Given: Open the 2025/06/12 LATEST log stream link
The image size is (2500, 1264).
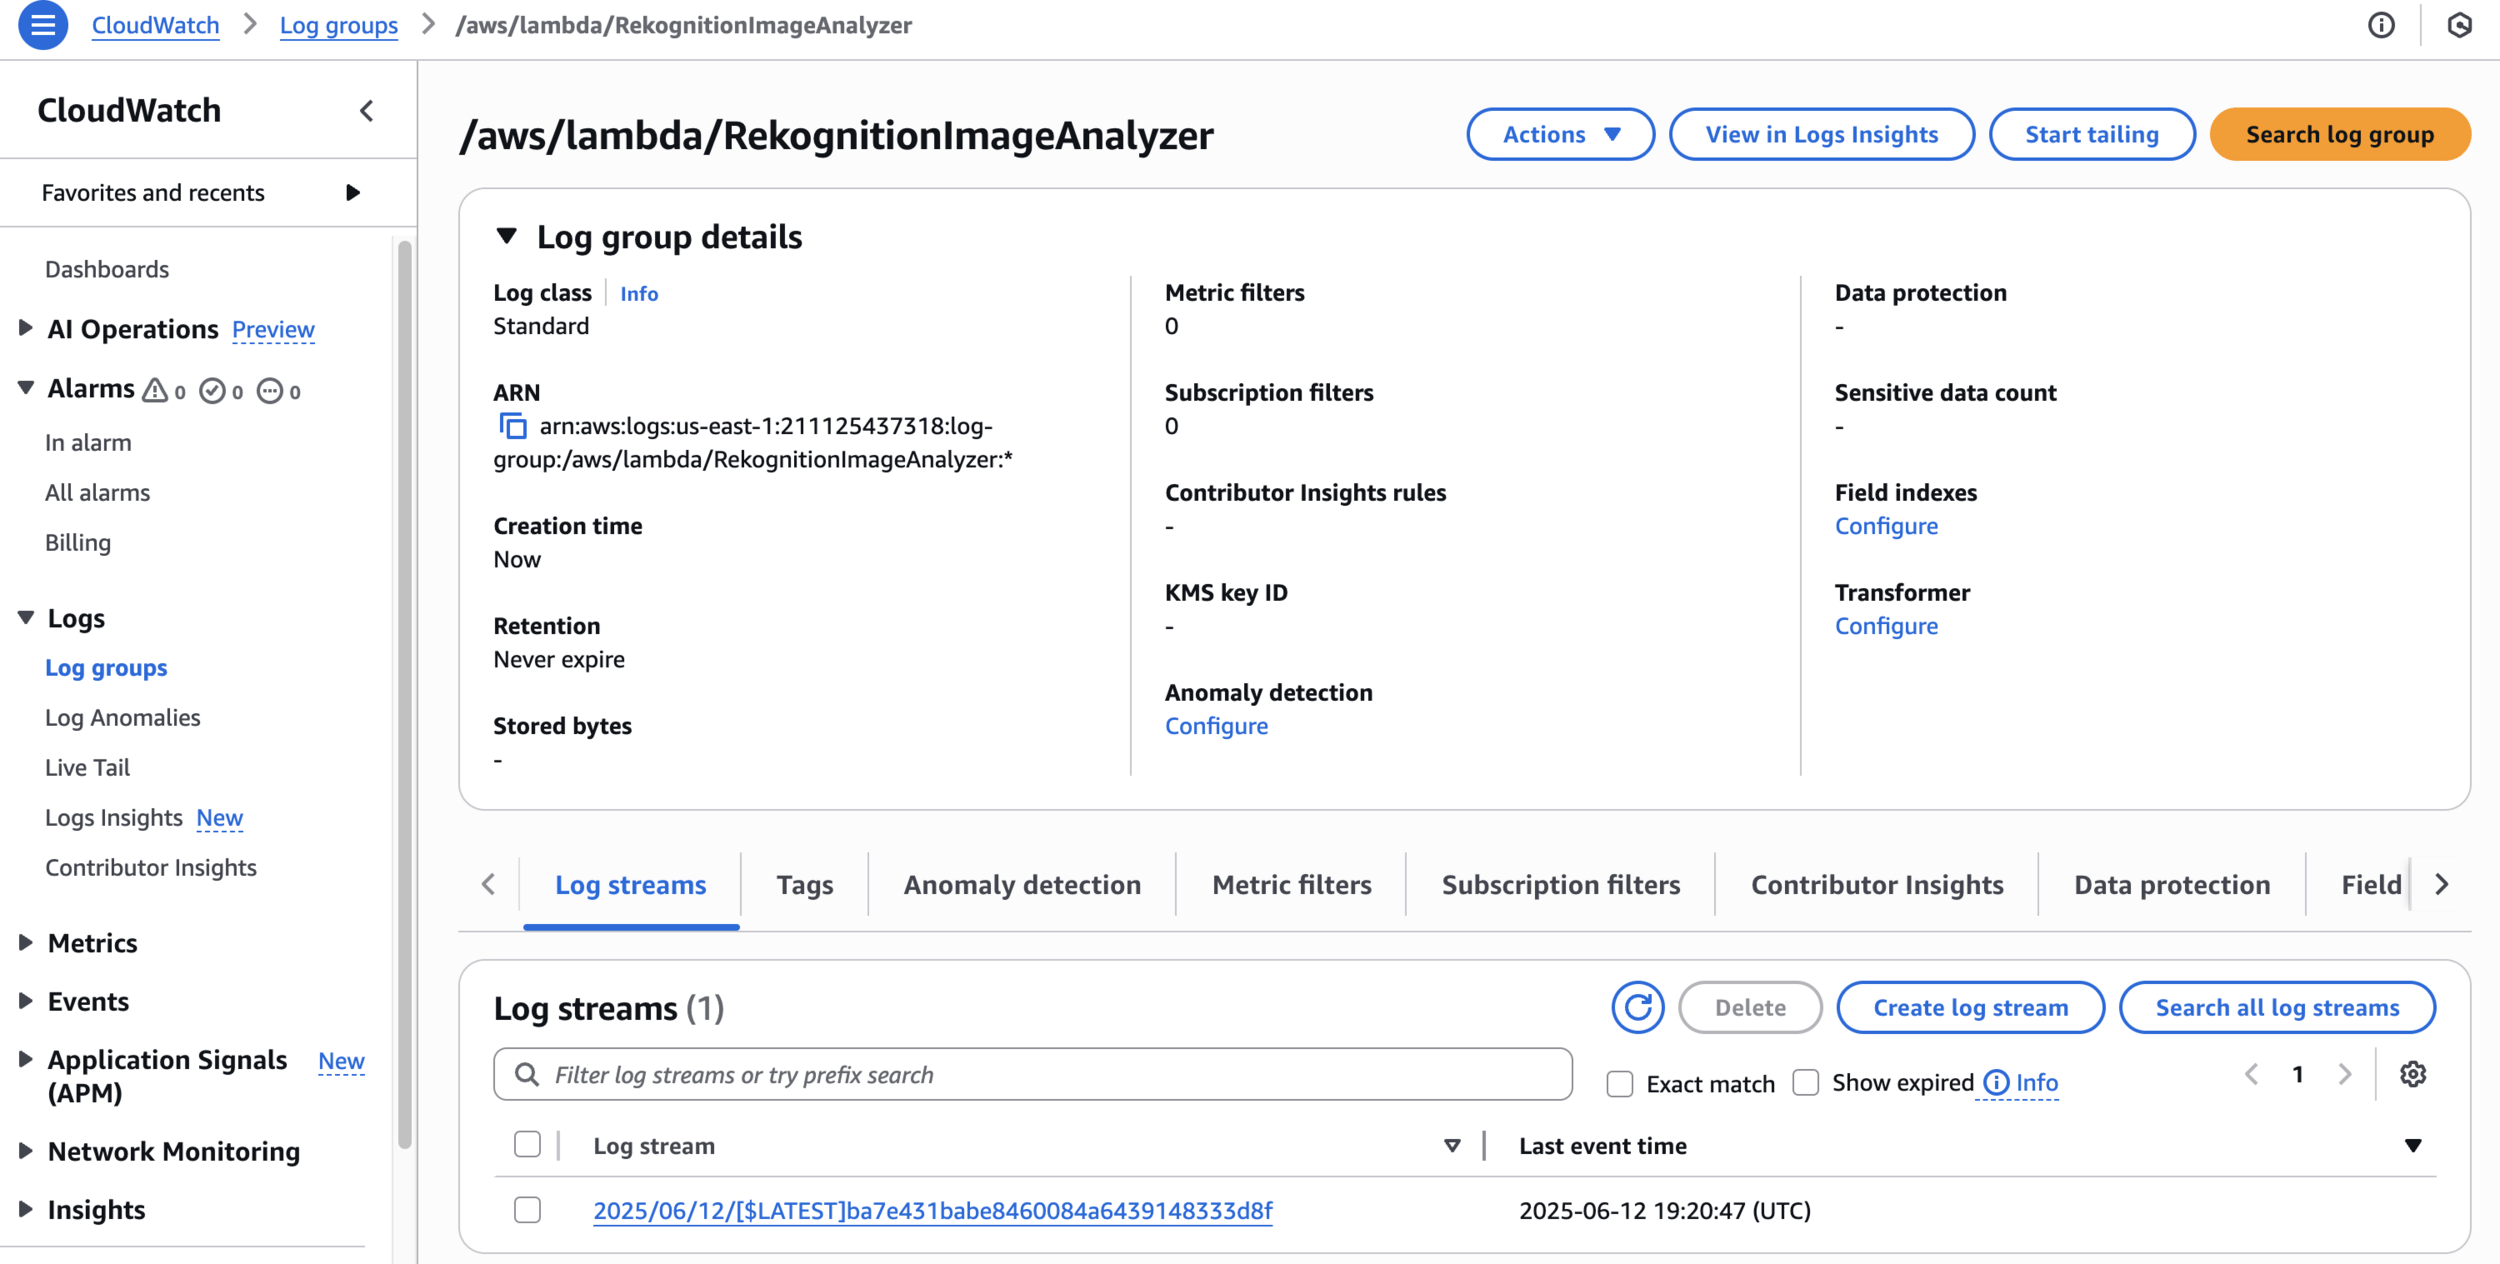Looking at the screenshot, I should (x=932, y=1211).
